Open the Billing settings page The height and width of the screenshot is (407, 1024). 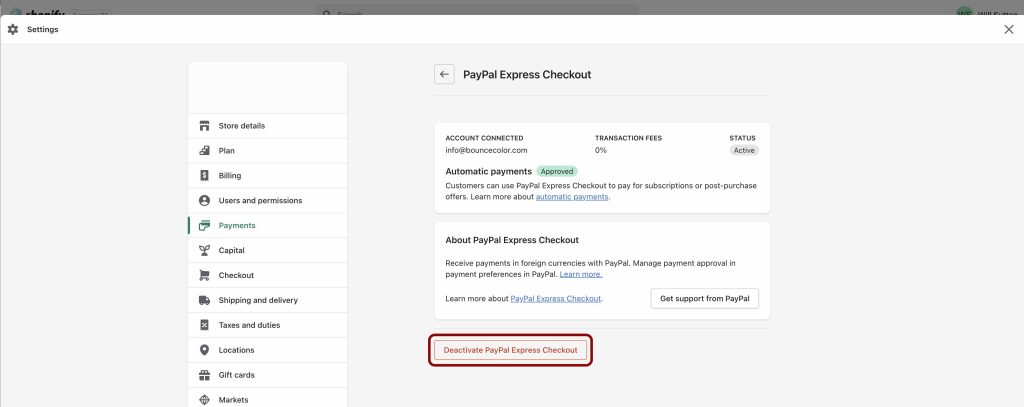(x=268, y=176)
